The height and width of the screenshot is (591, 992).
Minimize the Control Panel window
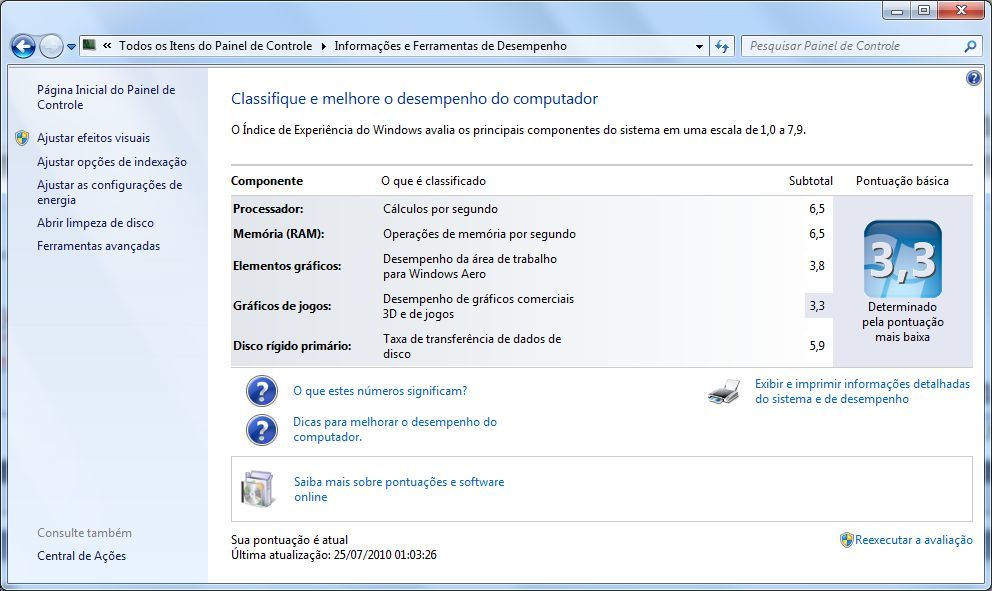click(x=896, y=10)
